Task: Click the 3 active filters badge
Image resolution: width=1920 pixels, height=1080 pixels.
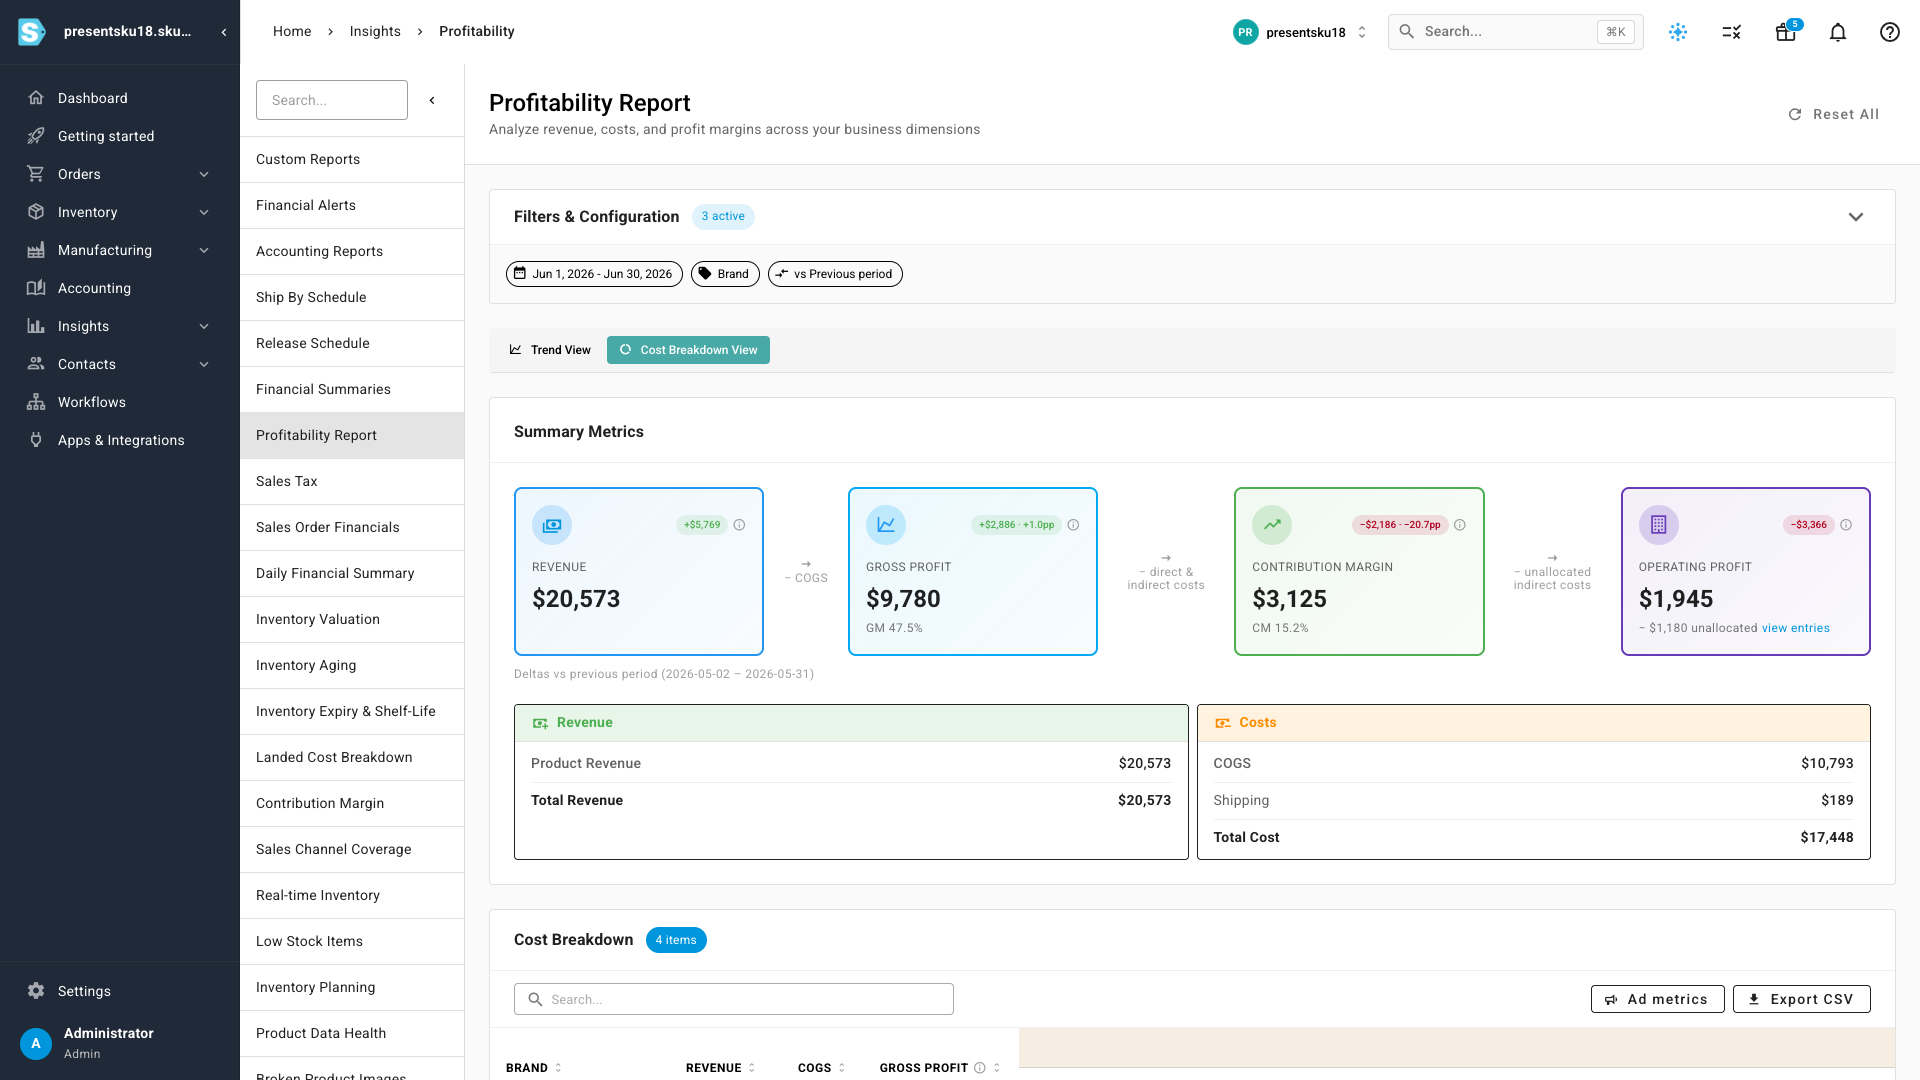Action: point(723,217)
